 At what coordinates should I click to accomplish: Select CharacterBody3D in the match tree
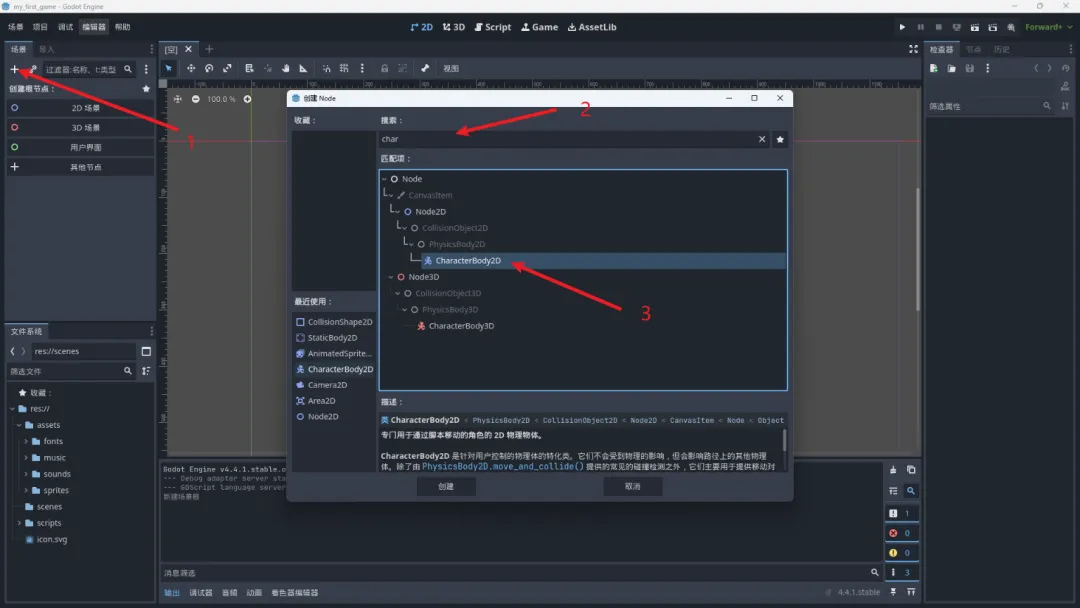click(461, 326)
